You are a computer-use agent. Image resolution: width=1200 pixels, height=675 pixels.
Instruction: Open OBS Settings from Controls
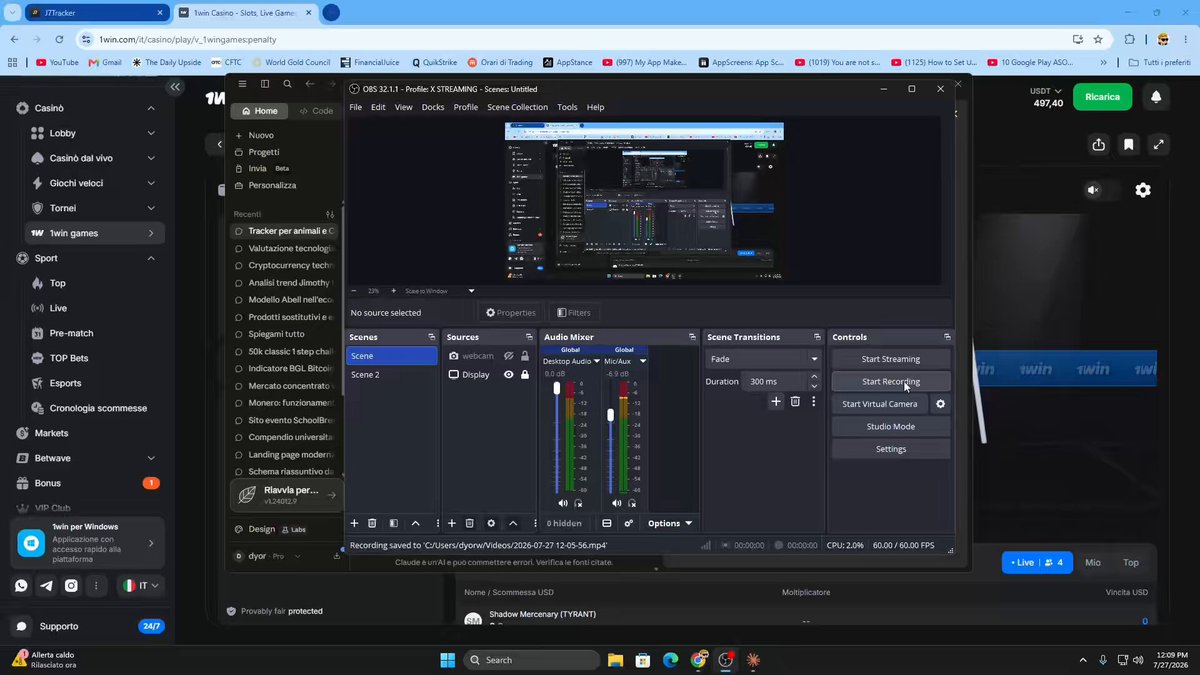891,449
